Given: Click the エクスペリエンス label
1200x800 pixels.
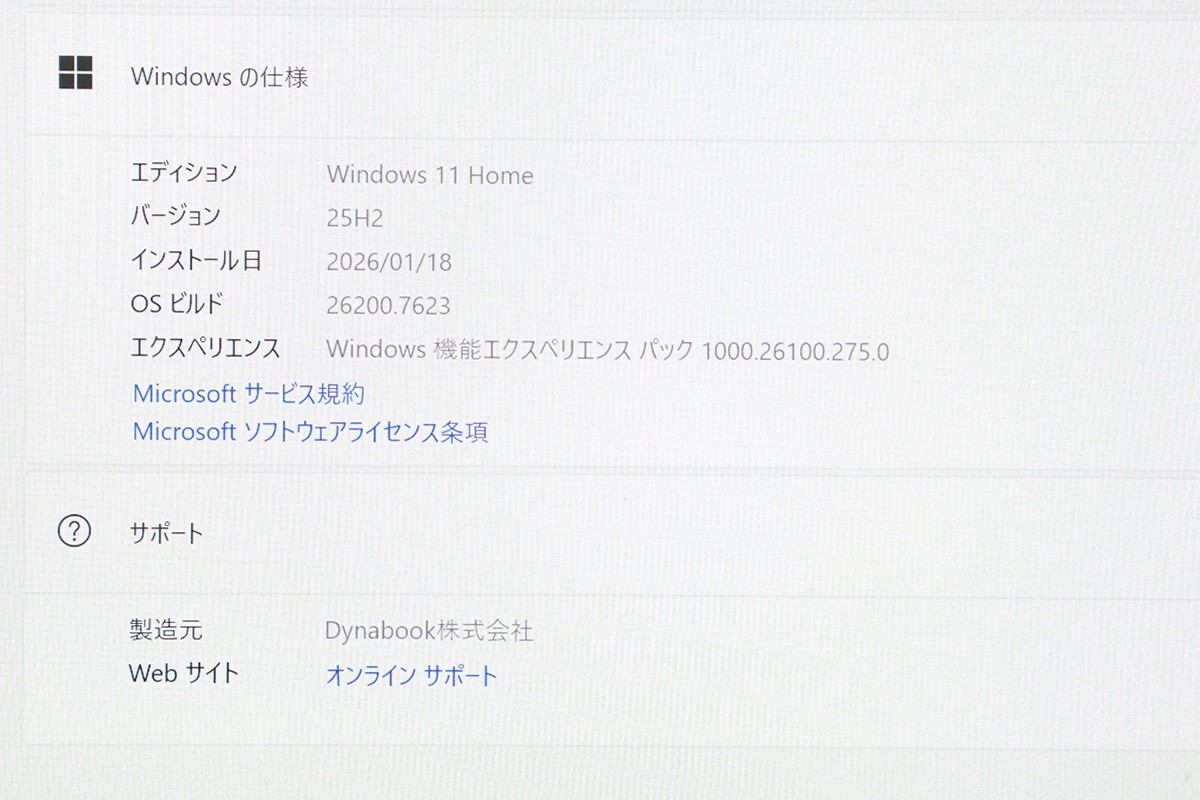Looking at the screenshot, I should pyautogui.click(x=207, y=348).
